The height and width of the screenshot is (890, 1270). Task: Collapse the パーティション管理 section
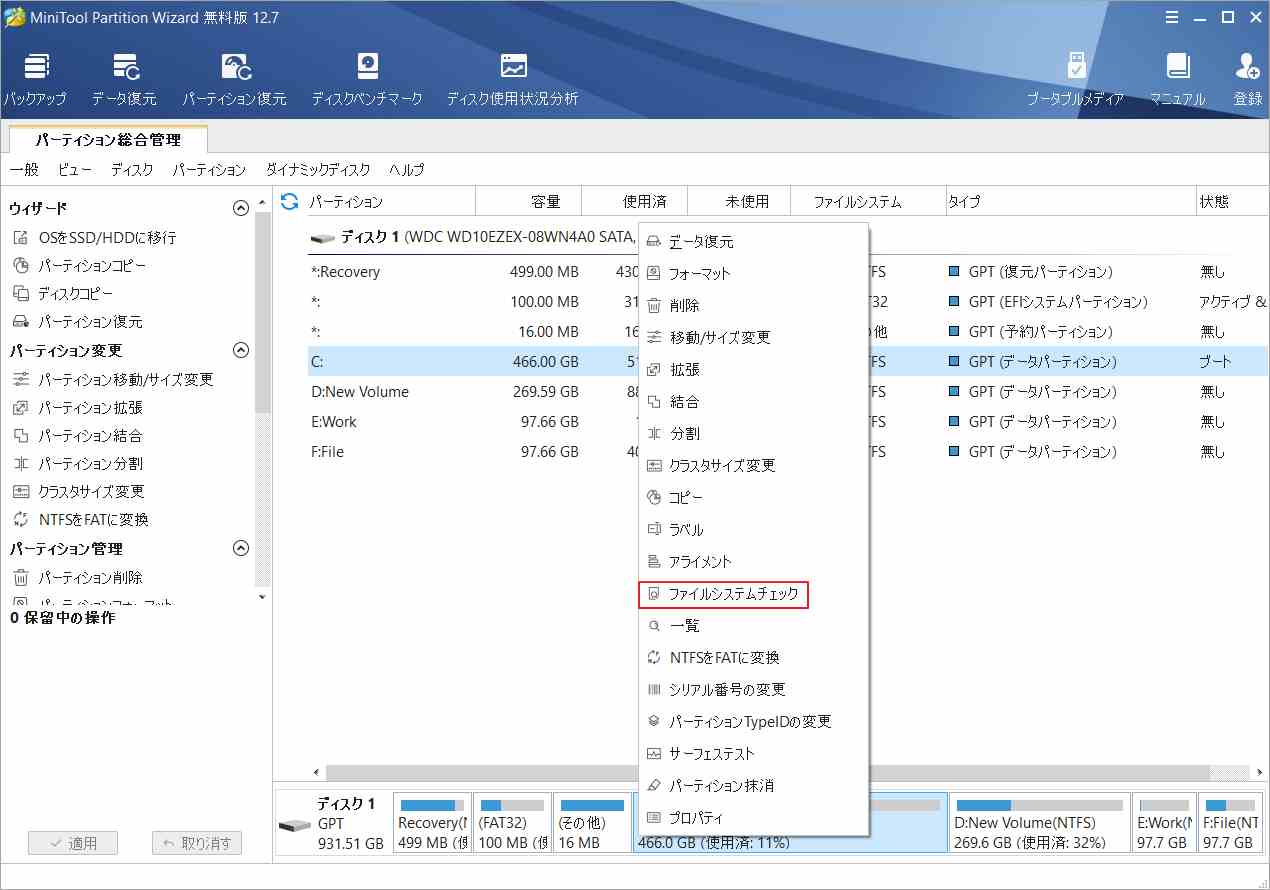tap(240, 549)
